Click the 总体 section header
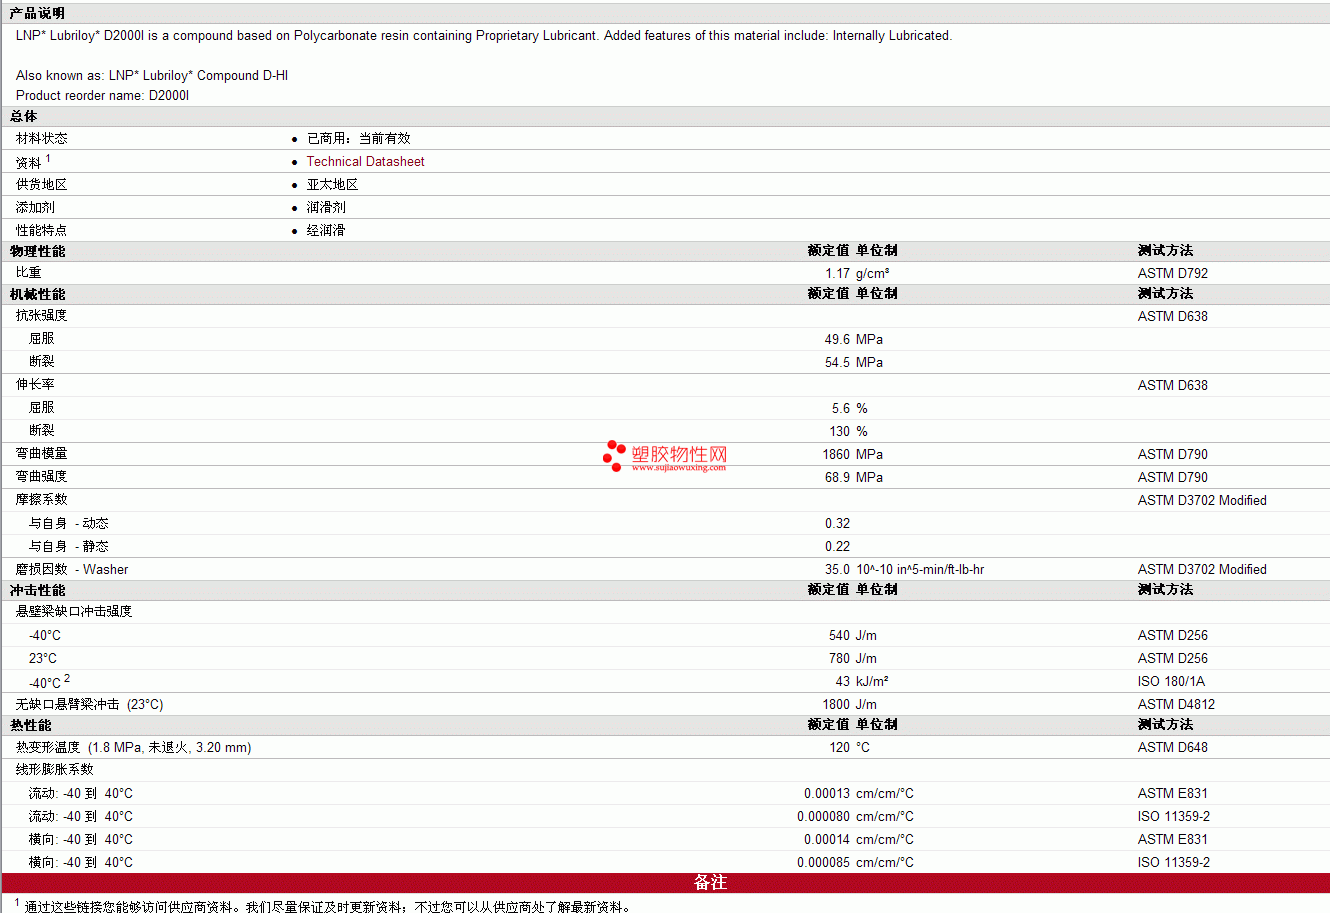The width and height of the screenshot is (1330, 913). click(x=24, y=116)
